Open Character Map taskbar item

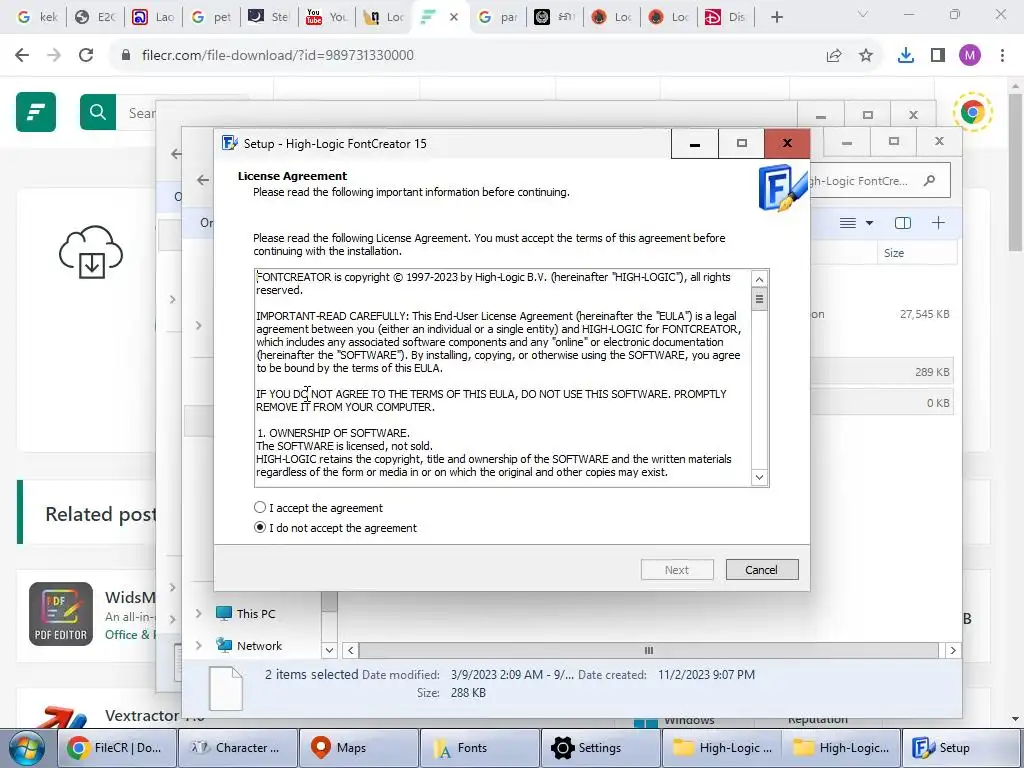point(236,748)
